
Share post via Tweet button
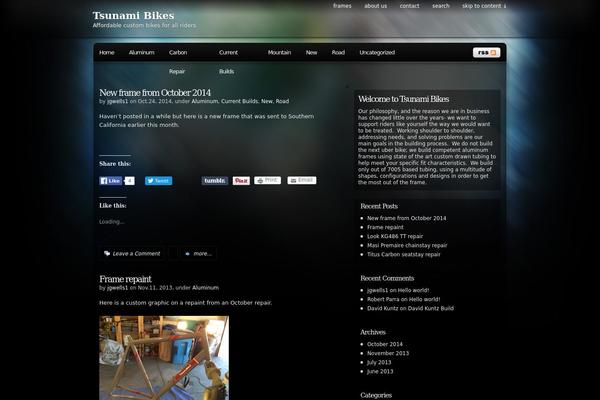[158, 181]
